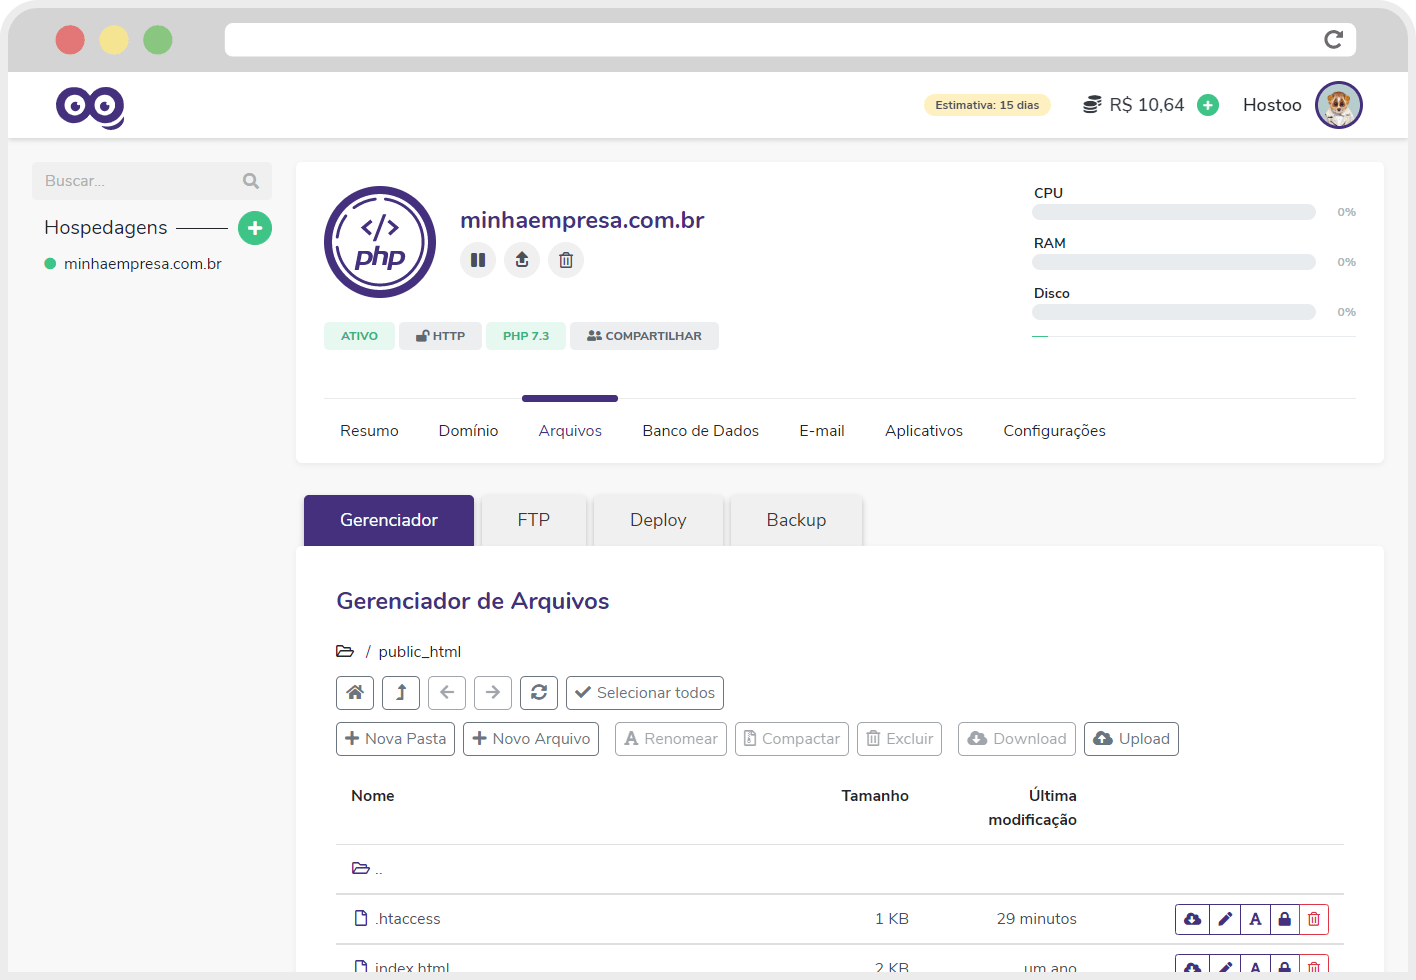
Task: Click the Renomear button
Action: 671,739
